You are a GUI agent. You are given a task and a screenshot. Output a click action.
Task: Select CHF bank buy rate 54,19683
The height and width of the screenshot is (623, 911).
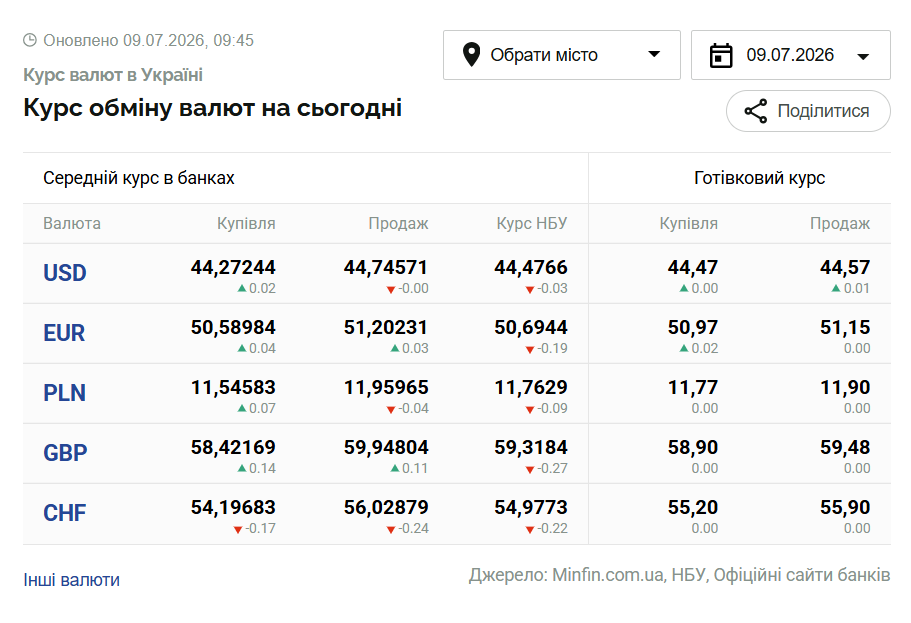pos(233,507)
